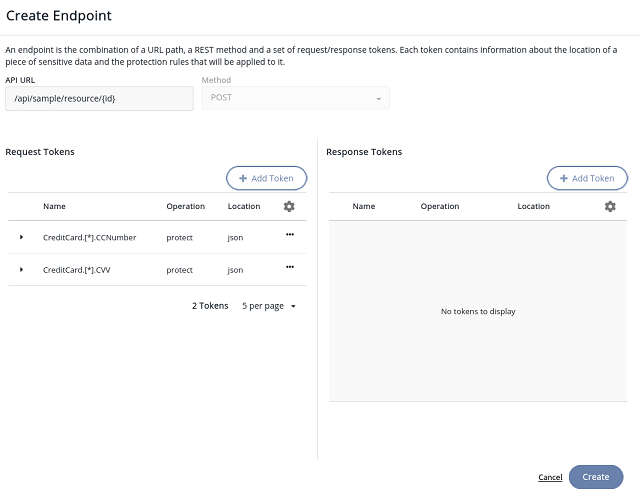This screenshot has height=492, width=641.
Task: Sort Response Tokens by Location column header
Action: [x=534, y=206]
